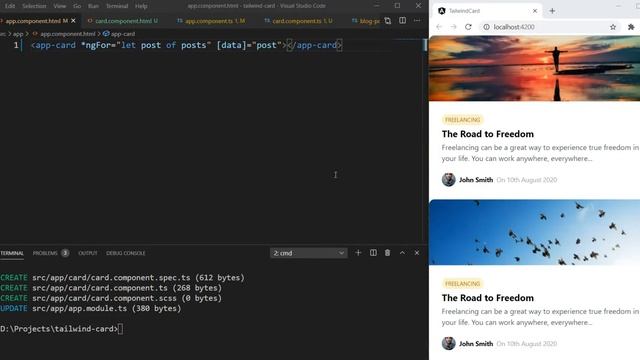Open the Selection menu
The height and width of the screenshot is (360, 640).
(34, 6)
